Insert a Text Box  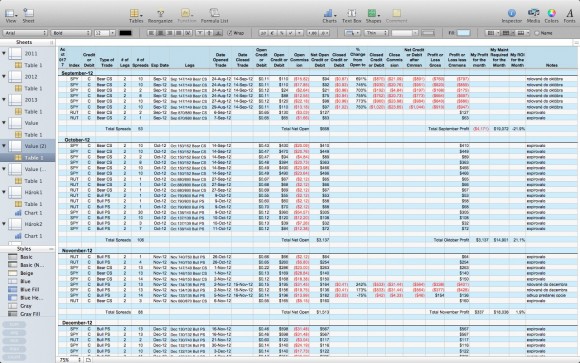click(x=351, y=16)
